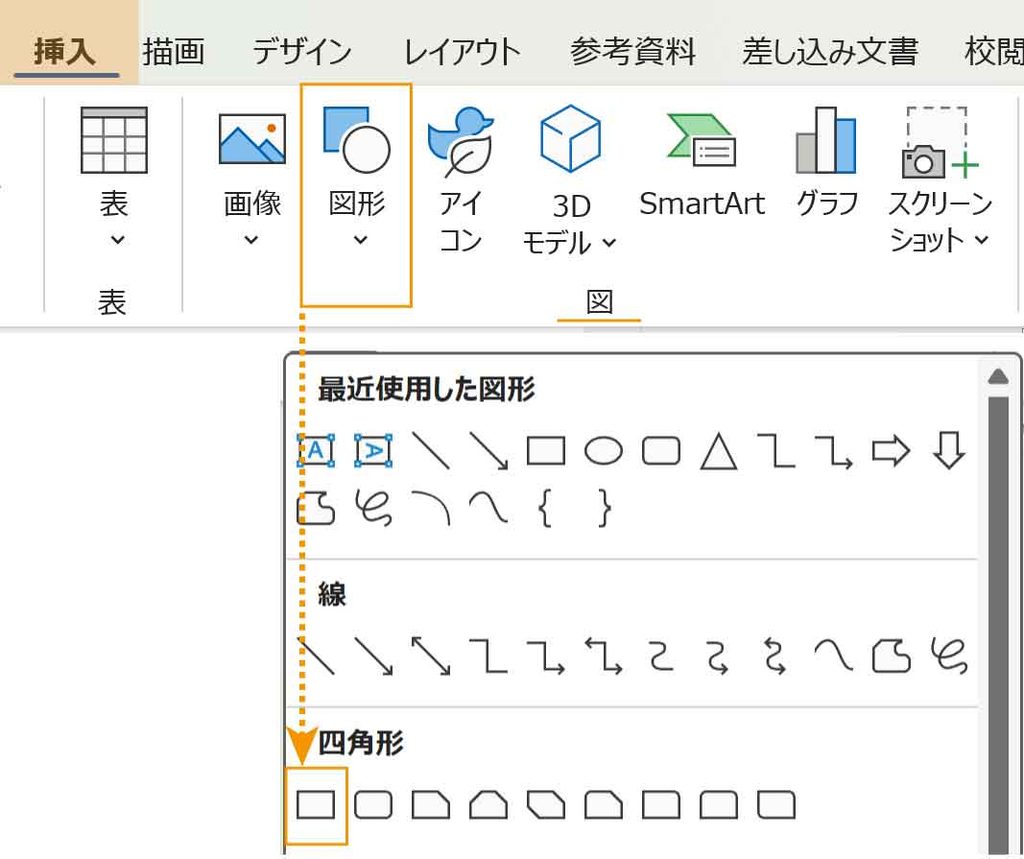The width and height of the screenshot is (1024, 859).
Task: Pick the snip same-side corners rectangle
Action: click(x=488, y=805)
